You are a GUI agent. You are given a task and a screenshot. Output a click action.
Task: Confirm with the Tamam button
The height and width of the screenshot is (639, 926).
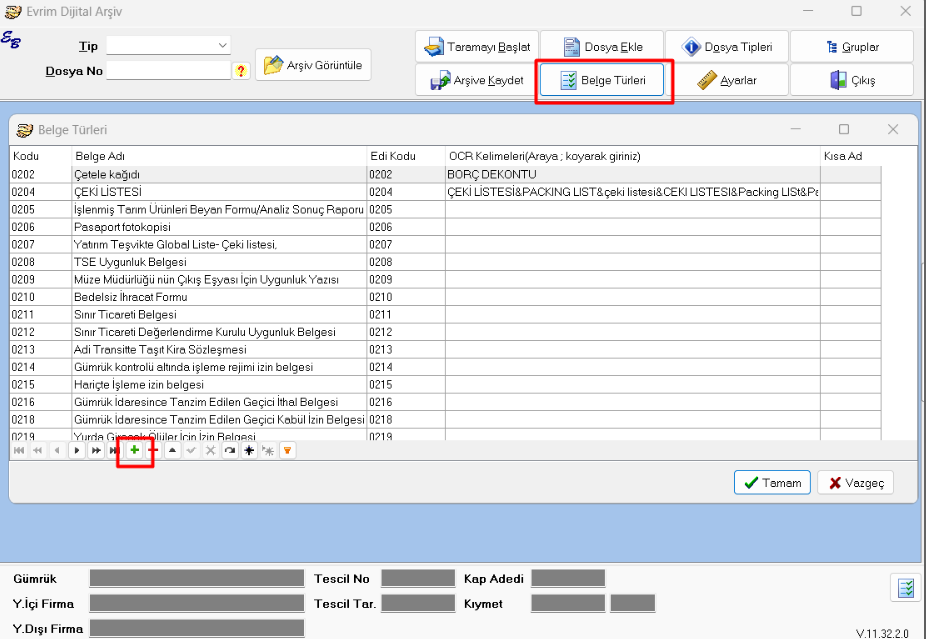pyautogui.click(x=772, y=483)
